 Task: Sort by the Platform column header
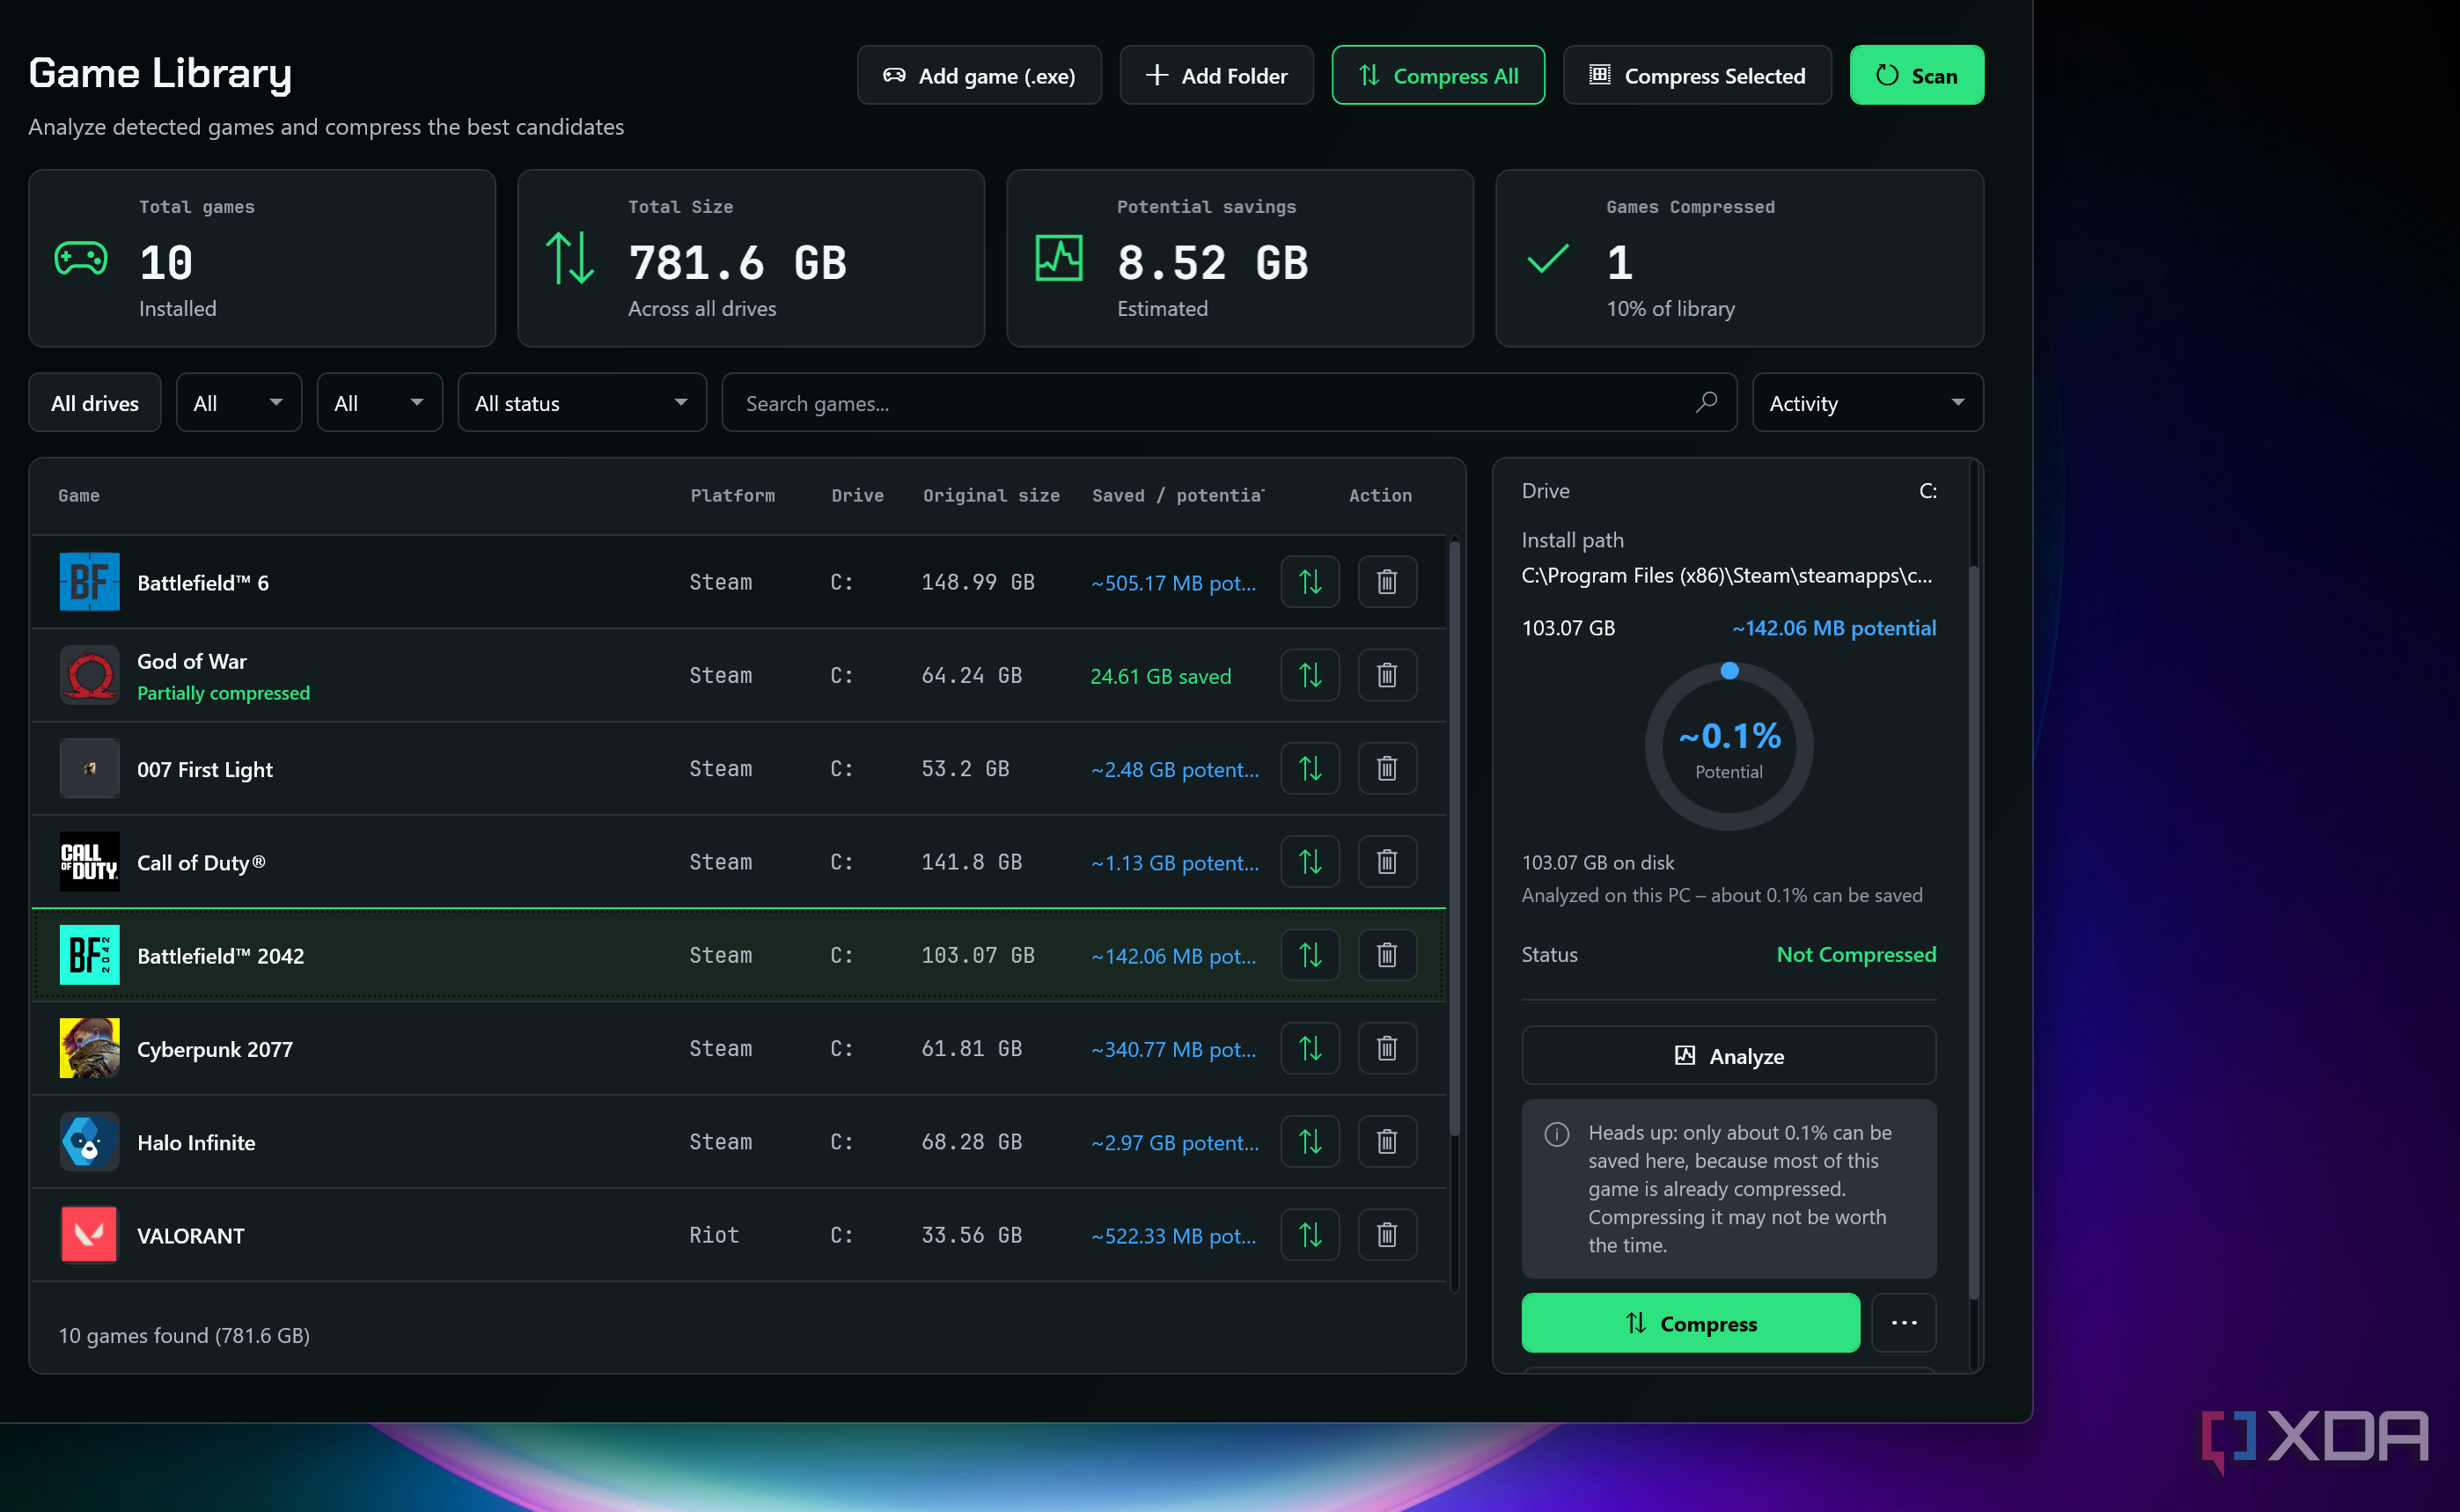pos(733,495)
